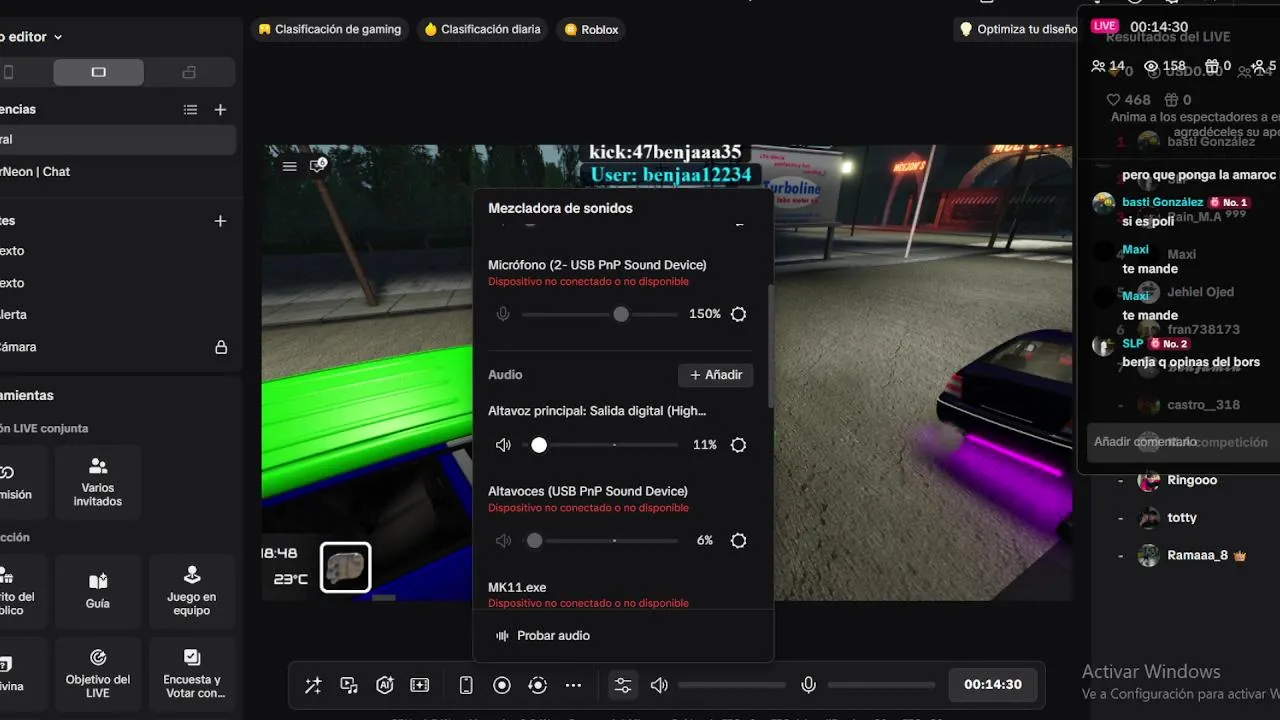
Task: Open settings for Altavoz principal
Action: [x=738, y=445]
